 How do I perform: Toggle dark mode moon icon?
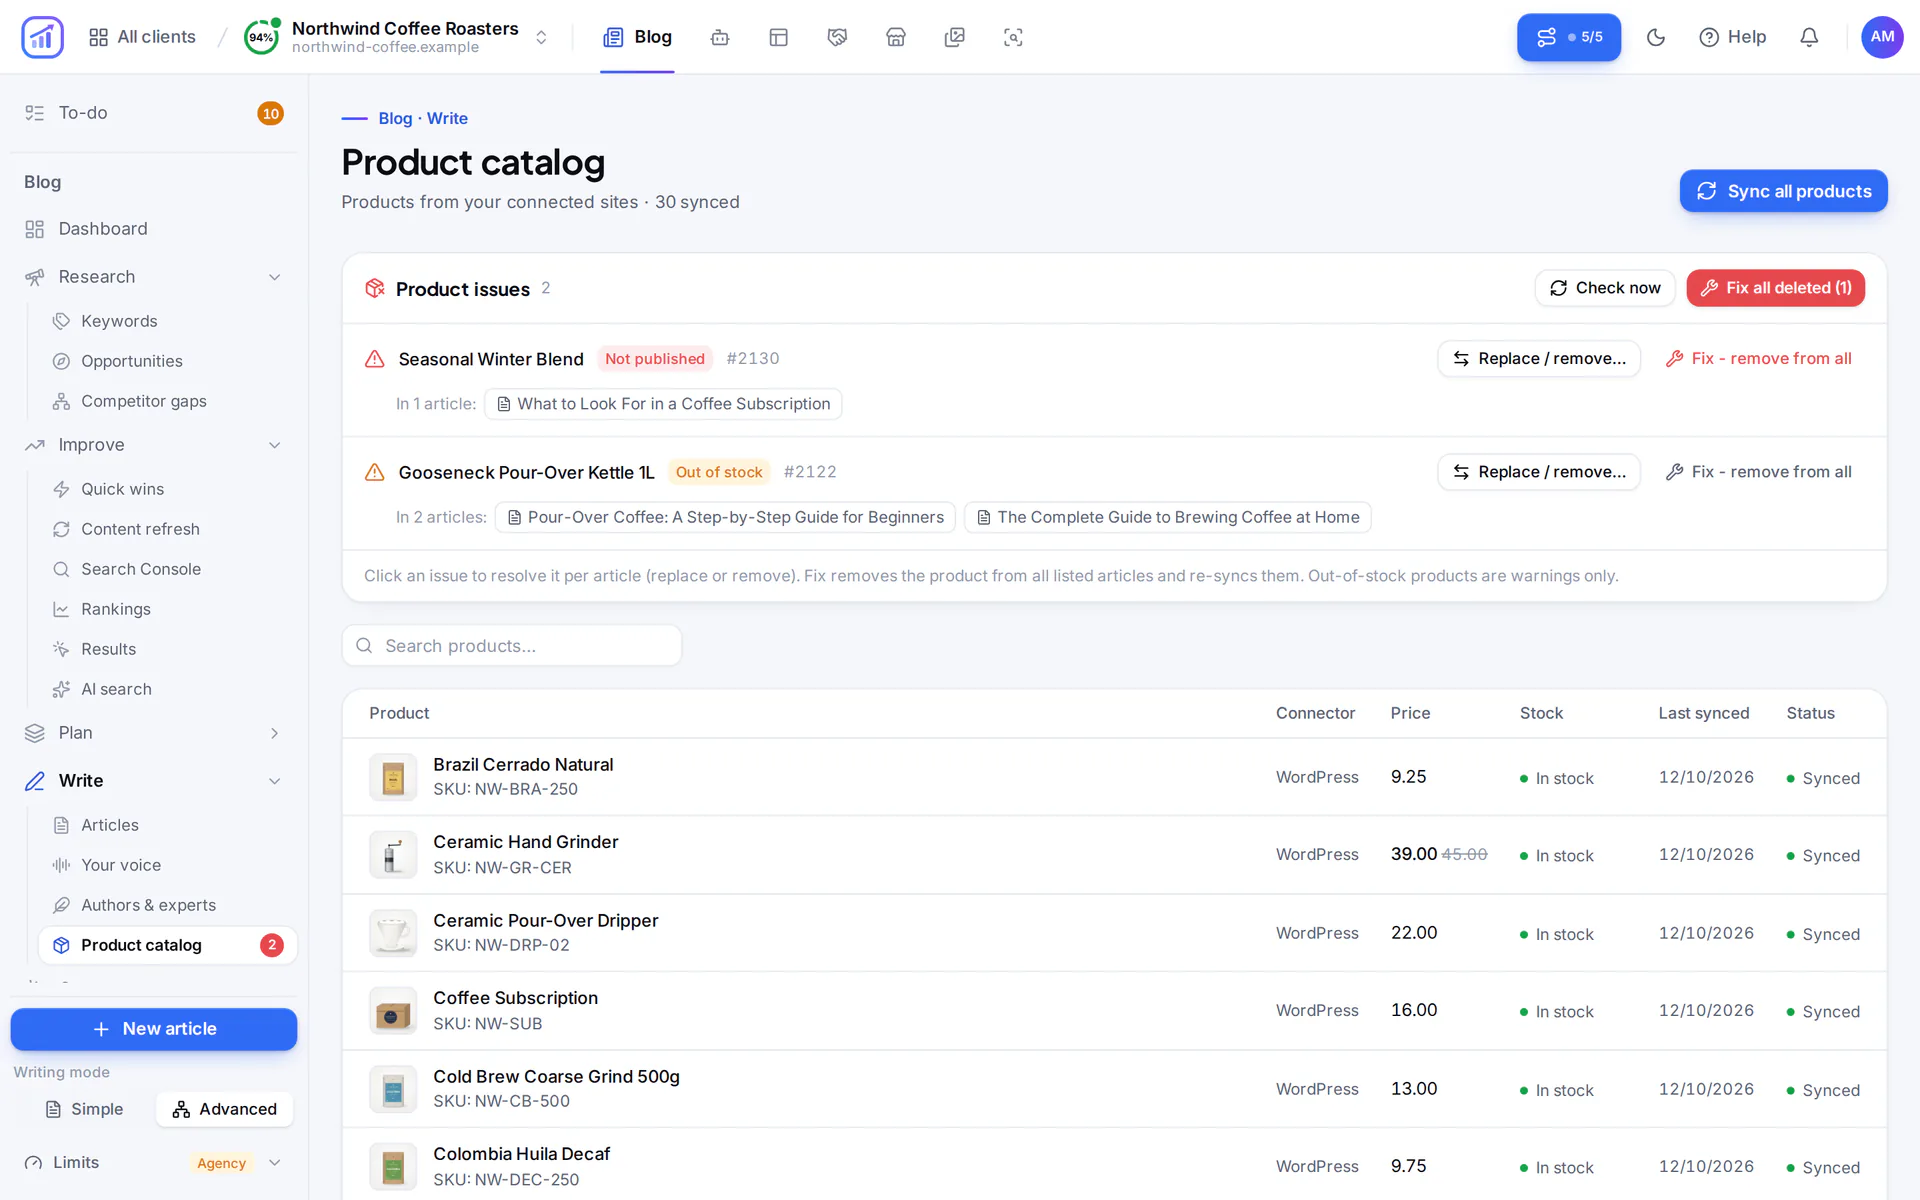coord(1656,37)
